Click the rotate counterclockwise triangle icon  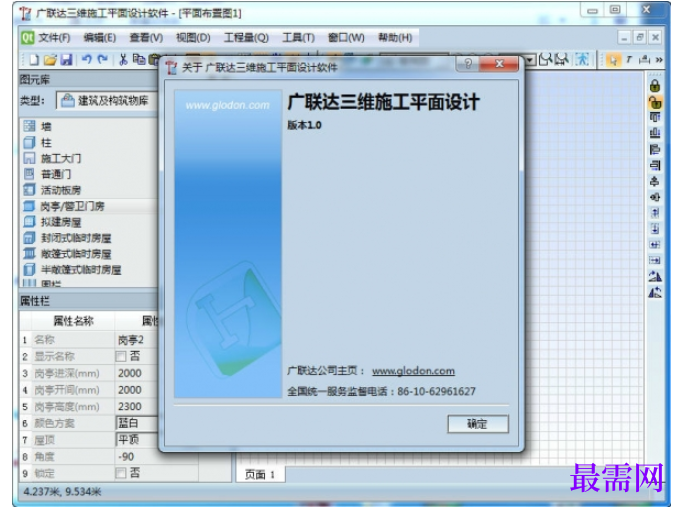655,292
